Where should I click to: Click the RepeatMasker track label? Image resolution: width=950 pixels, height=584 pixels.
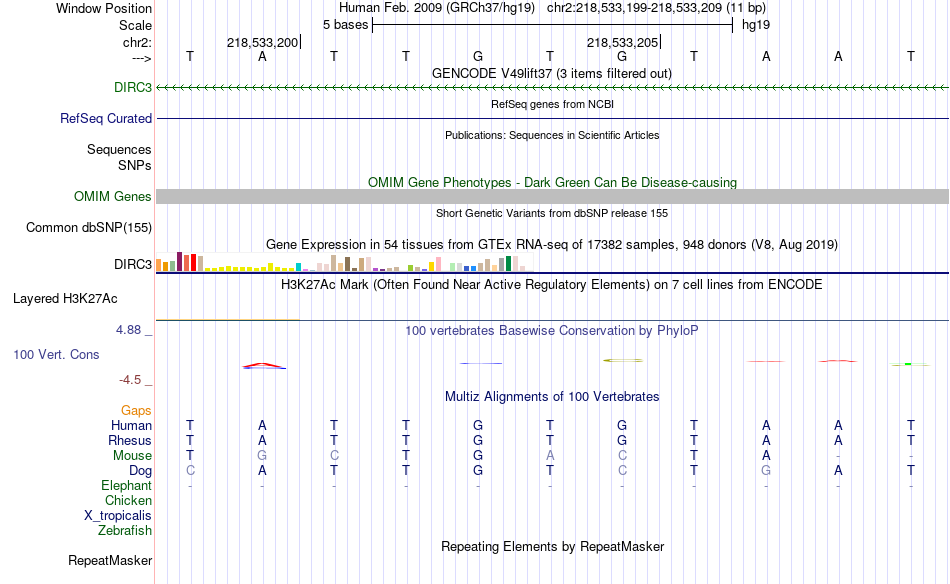[110, 560]
